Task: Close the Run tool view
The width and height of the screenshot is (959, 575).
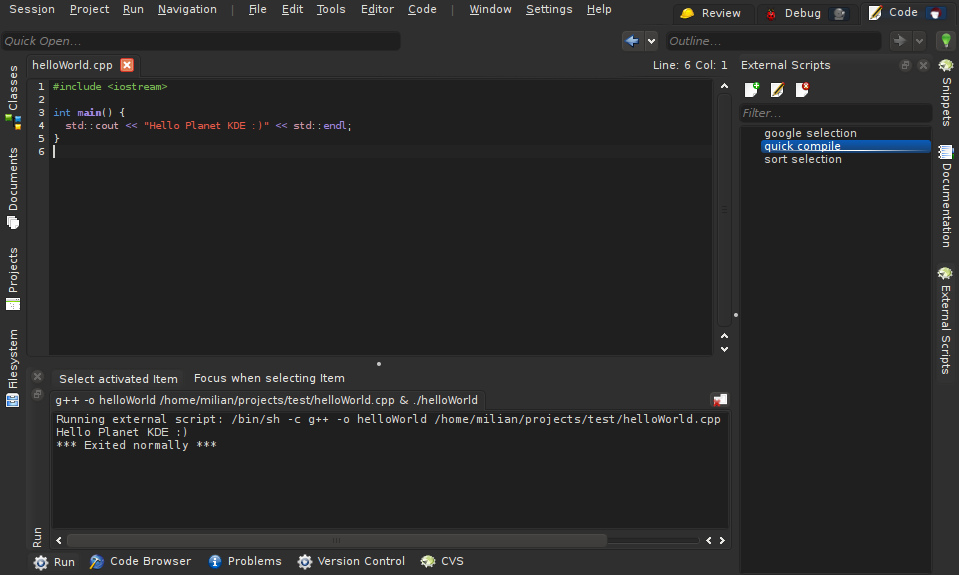Action: click(x=37, y=377)
